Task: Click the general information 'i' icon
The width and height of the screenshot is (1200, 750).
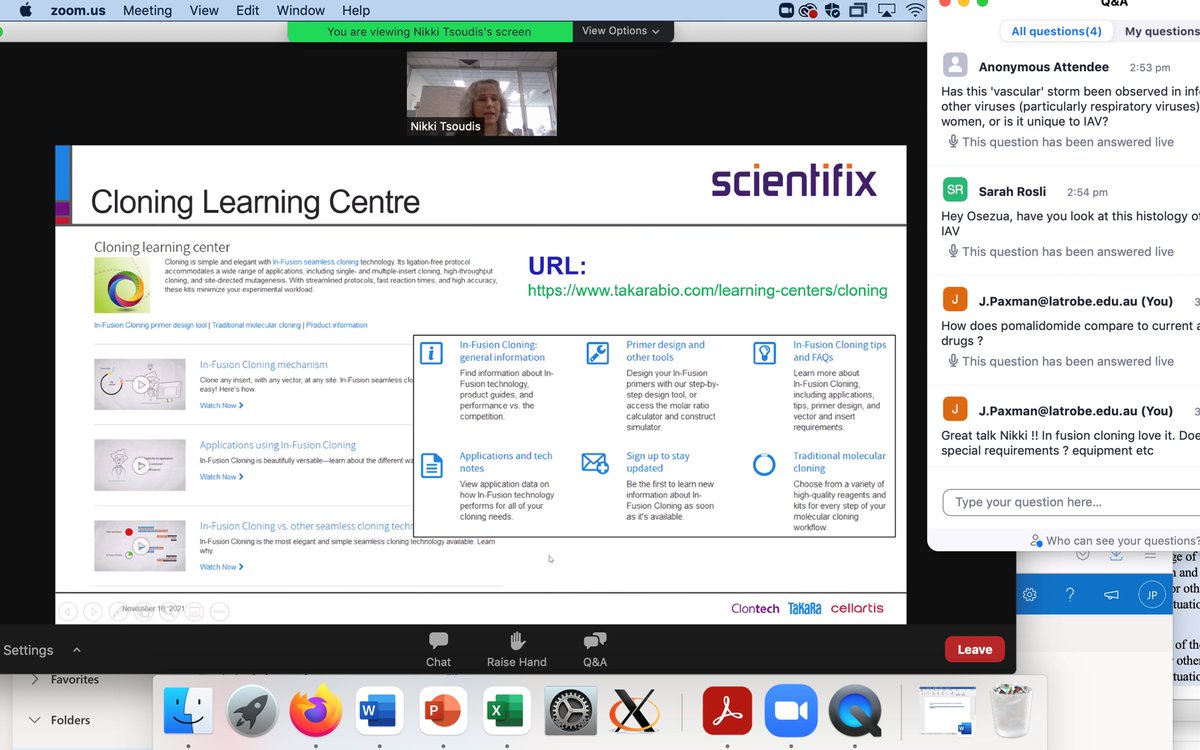Action: [431, 353]
